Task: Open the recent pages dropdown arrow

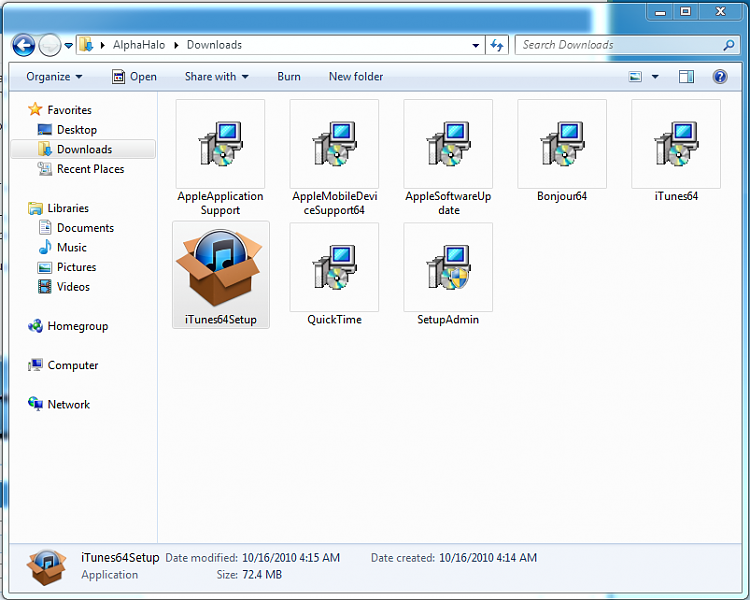Action: tap(69, 45)
